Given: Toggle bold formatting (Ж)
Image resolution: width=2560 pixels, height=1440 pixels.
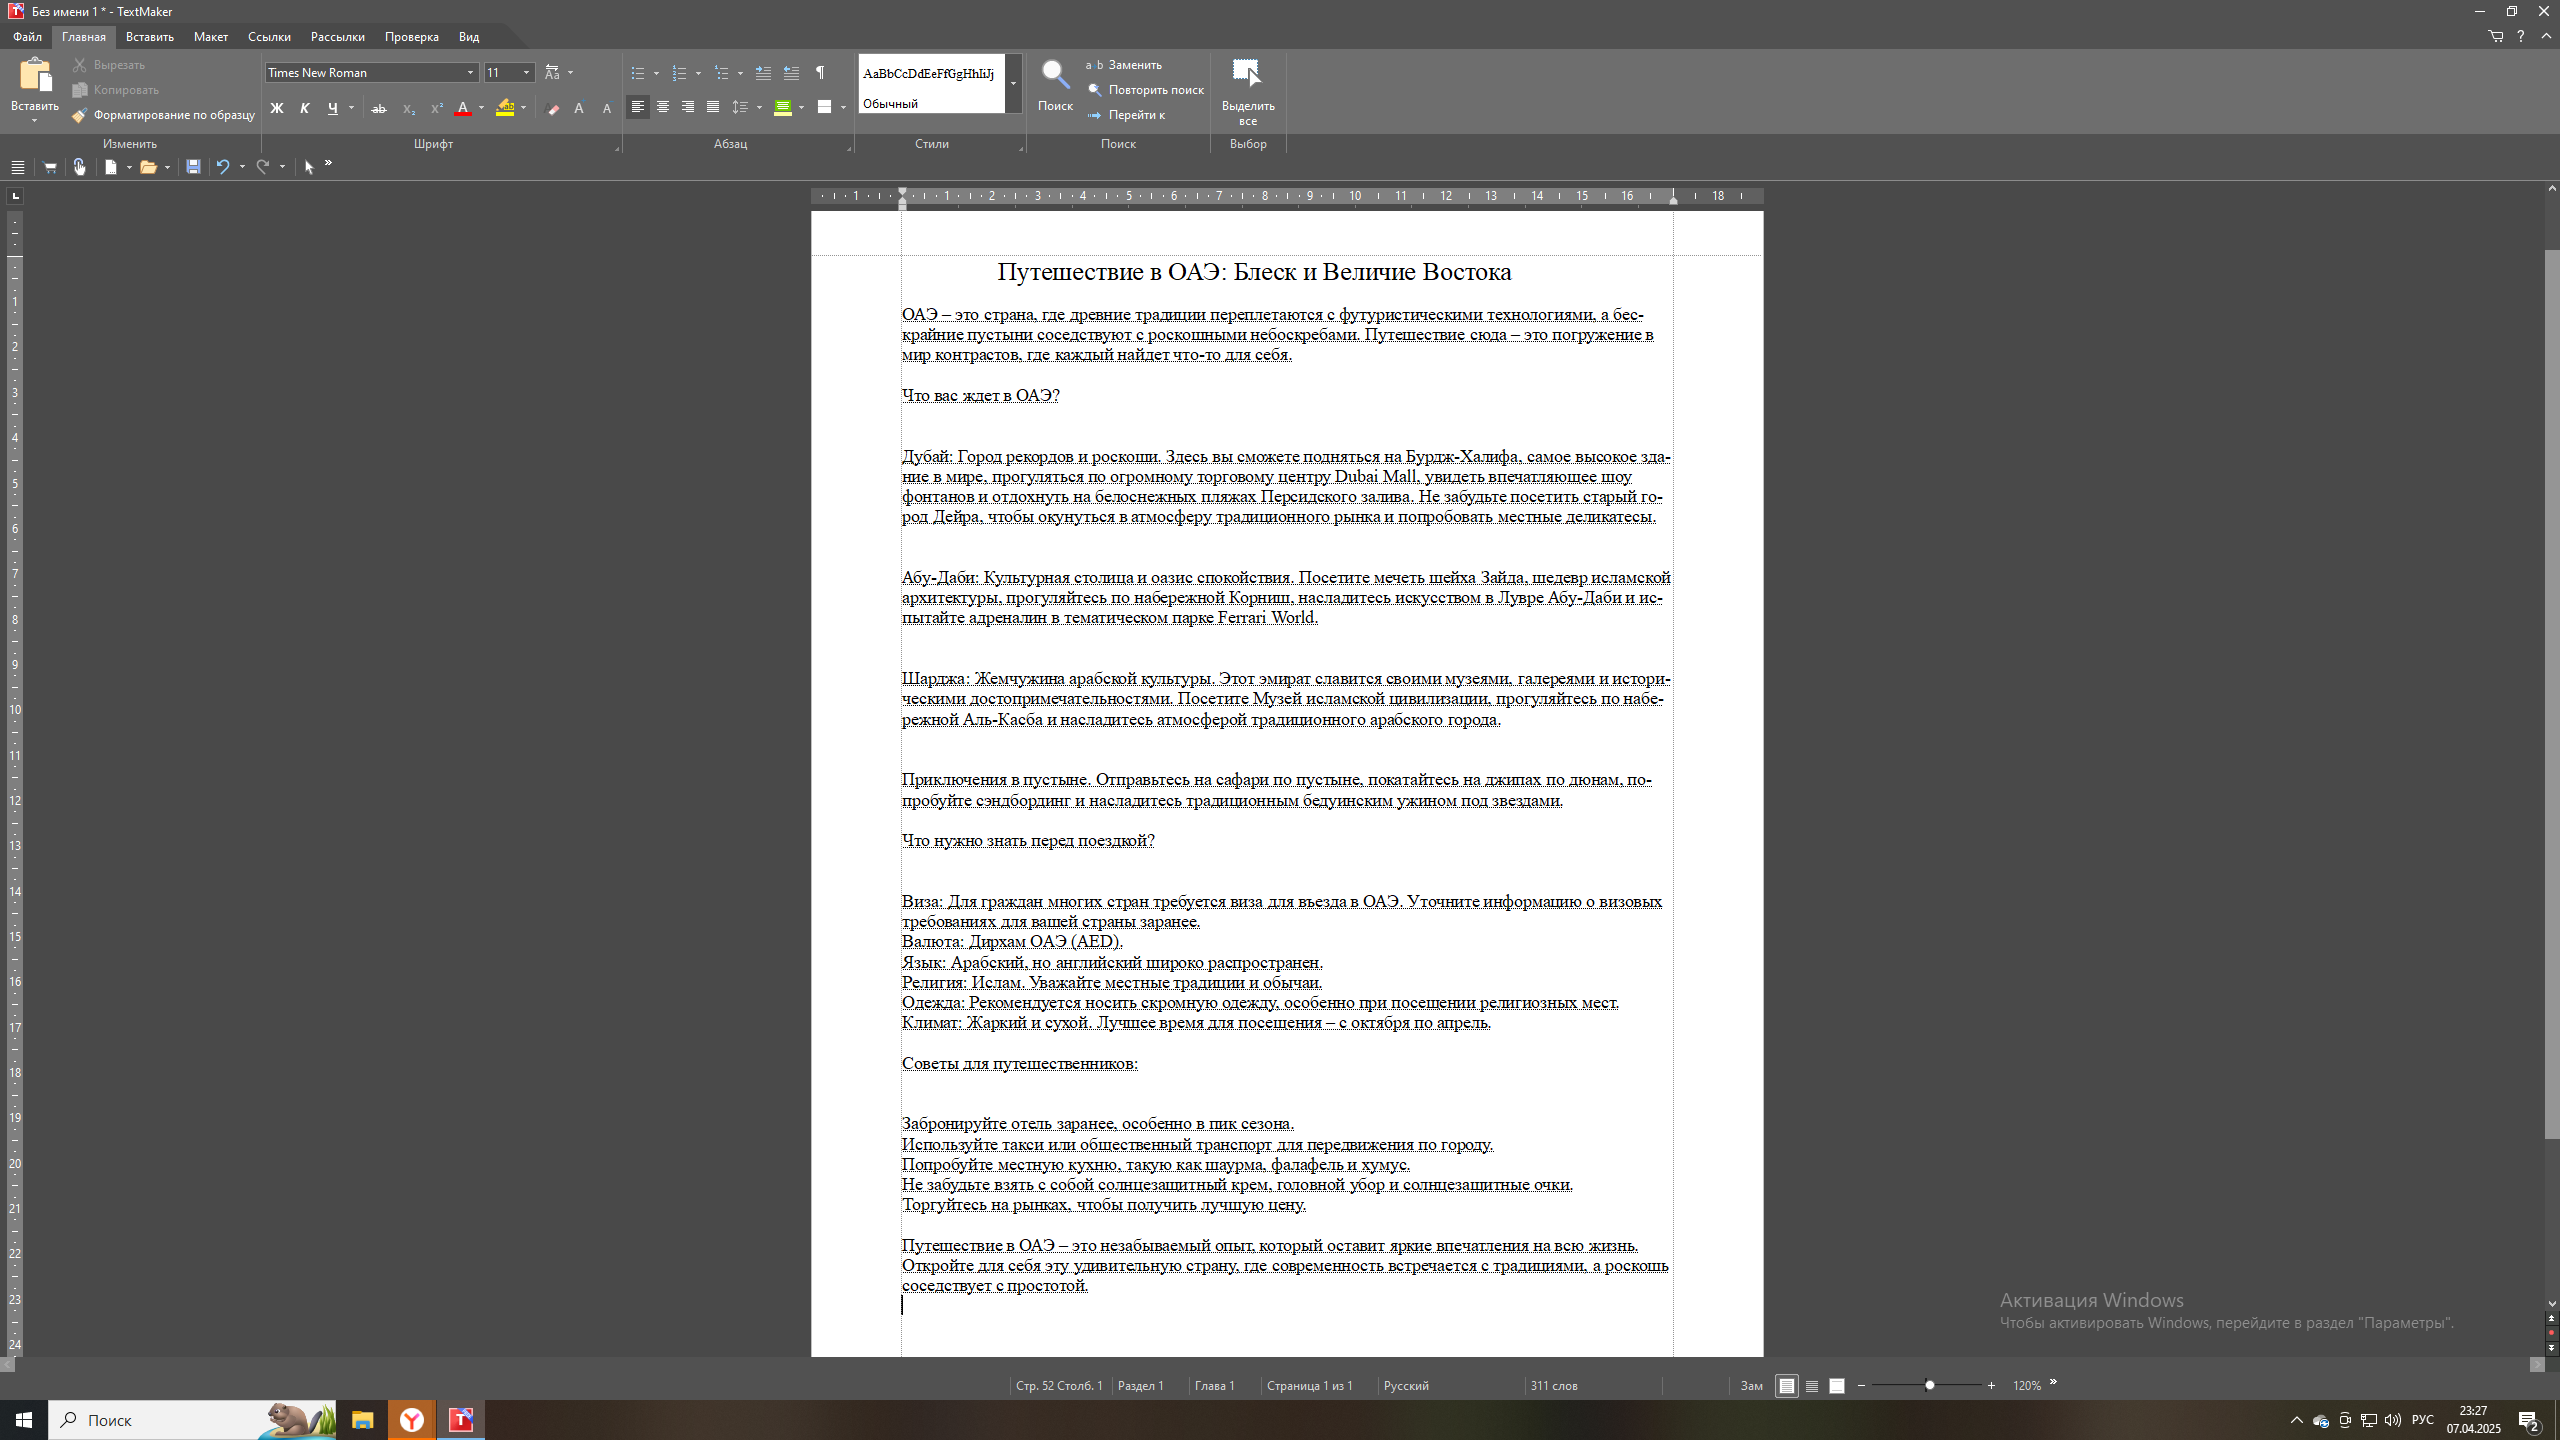Looking at the screenshot, I should (277, 108).
